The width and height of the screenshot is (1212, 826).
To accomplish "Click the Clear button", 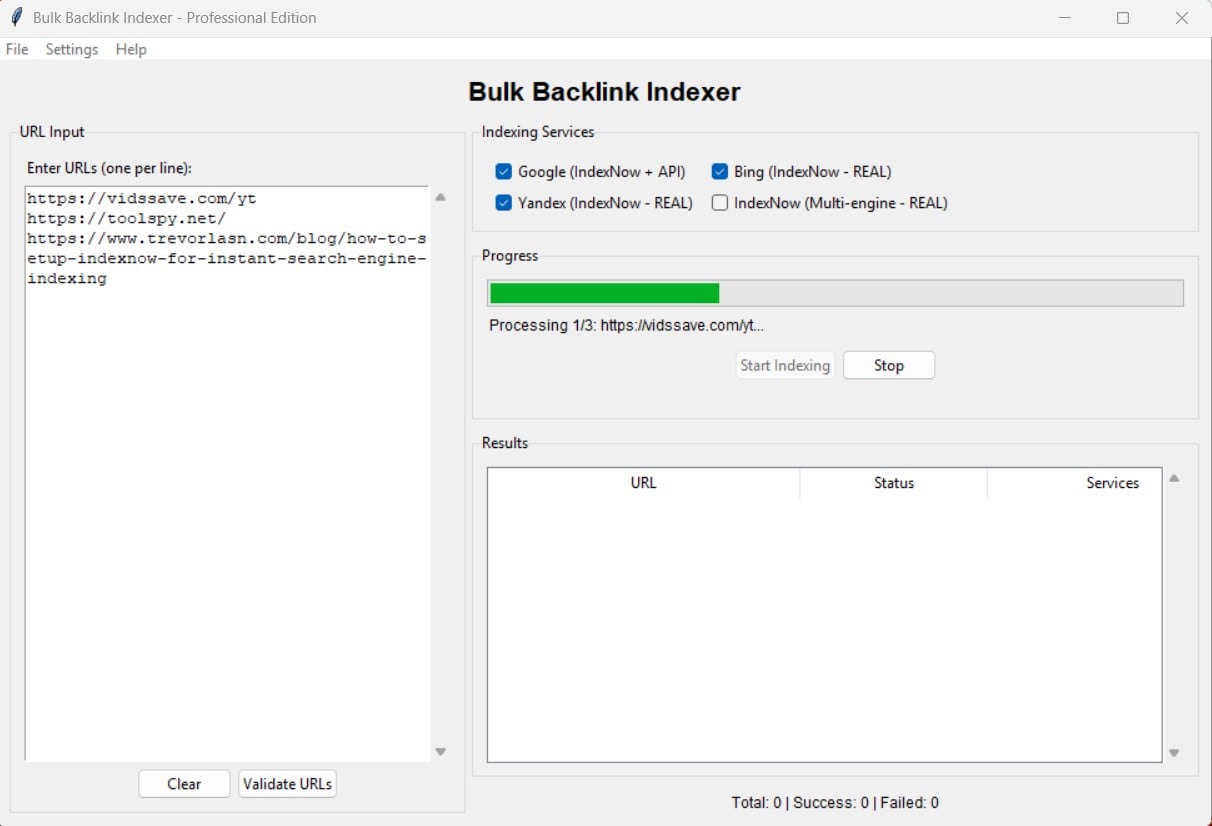I will pos(184,784).
